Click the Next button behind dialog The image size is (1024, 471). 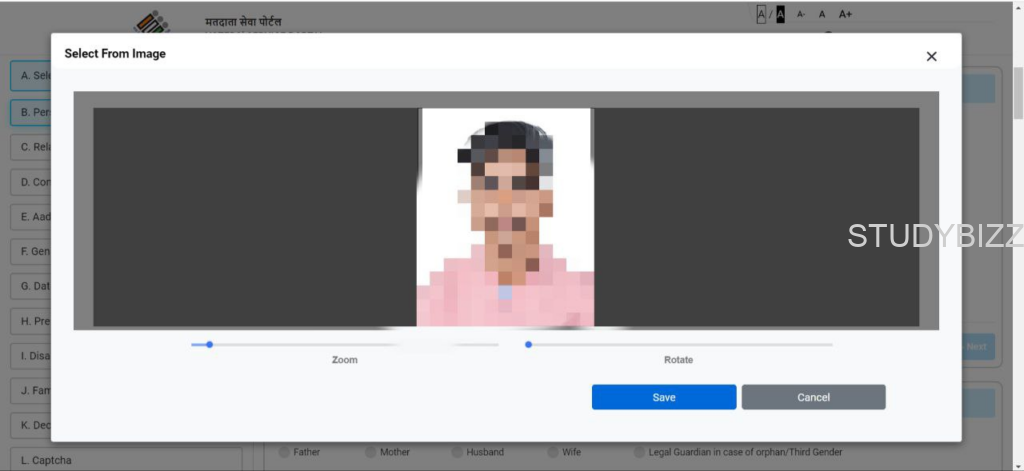[977, 347]
